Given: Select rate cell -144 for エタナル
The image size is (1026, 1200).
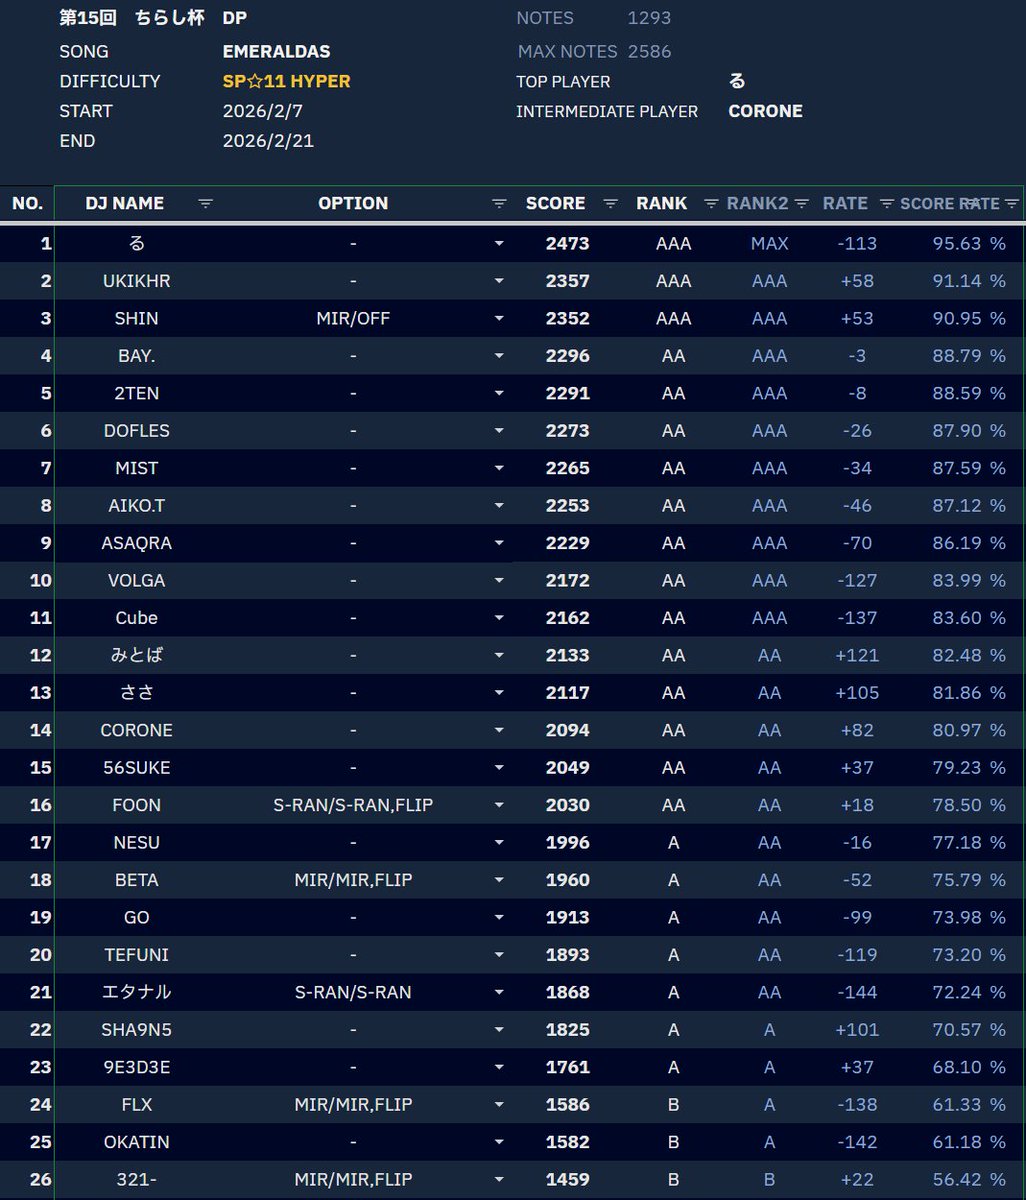Looking at the screenshot, I should 857,992.
